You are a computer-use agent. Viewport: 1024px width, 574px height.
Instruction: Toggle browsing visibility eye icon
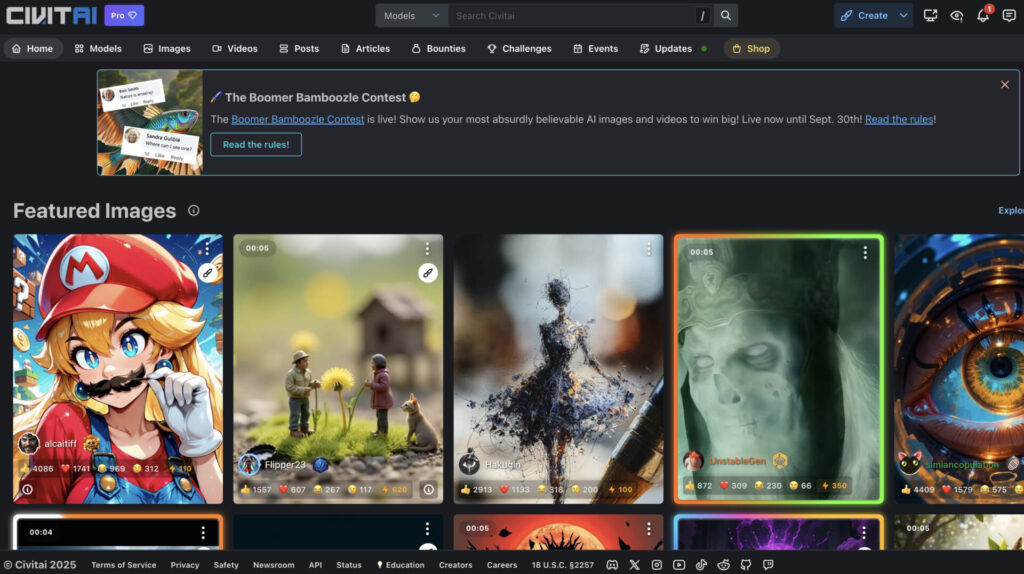956,16
